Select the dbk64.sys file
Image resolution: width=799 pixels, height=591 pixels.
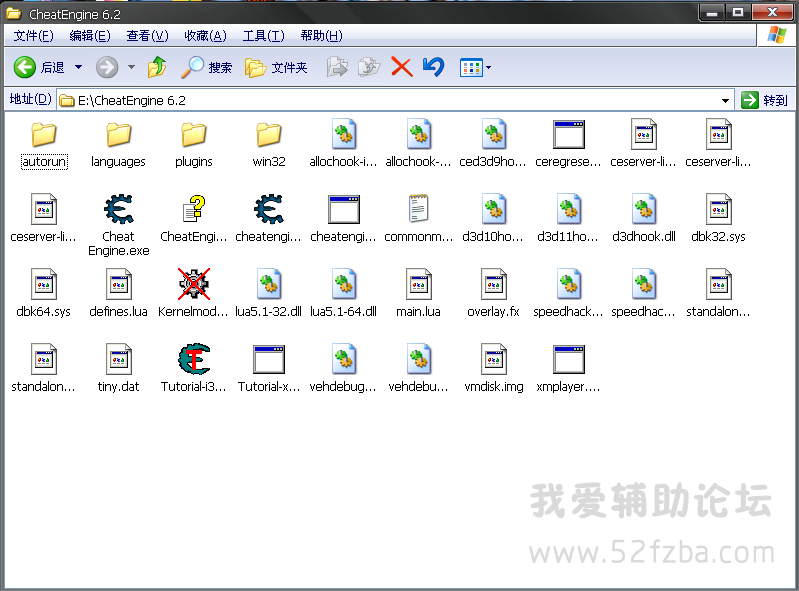click(44, 293)
